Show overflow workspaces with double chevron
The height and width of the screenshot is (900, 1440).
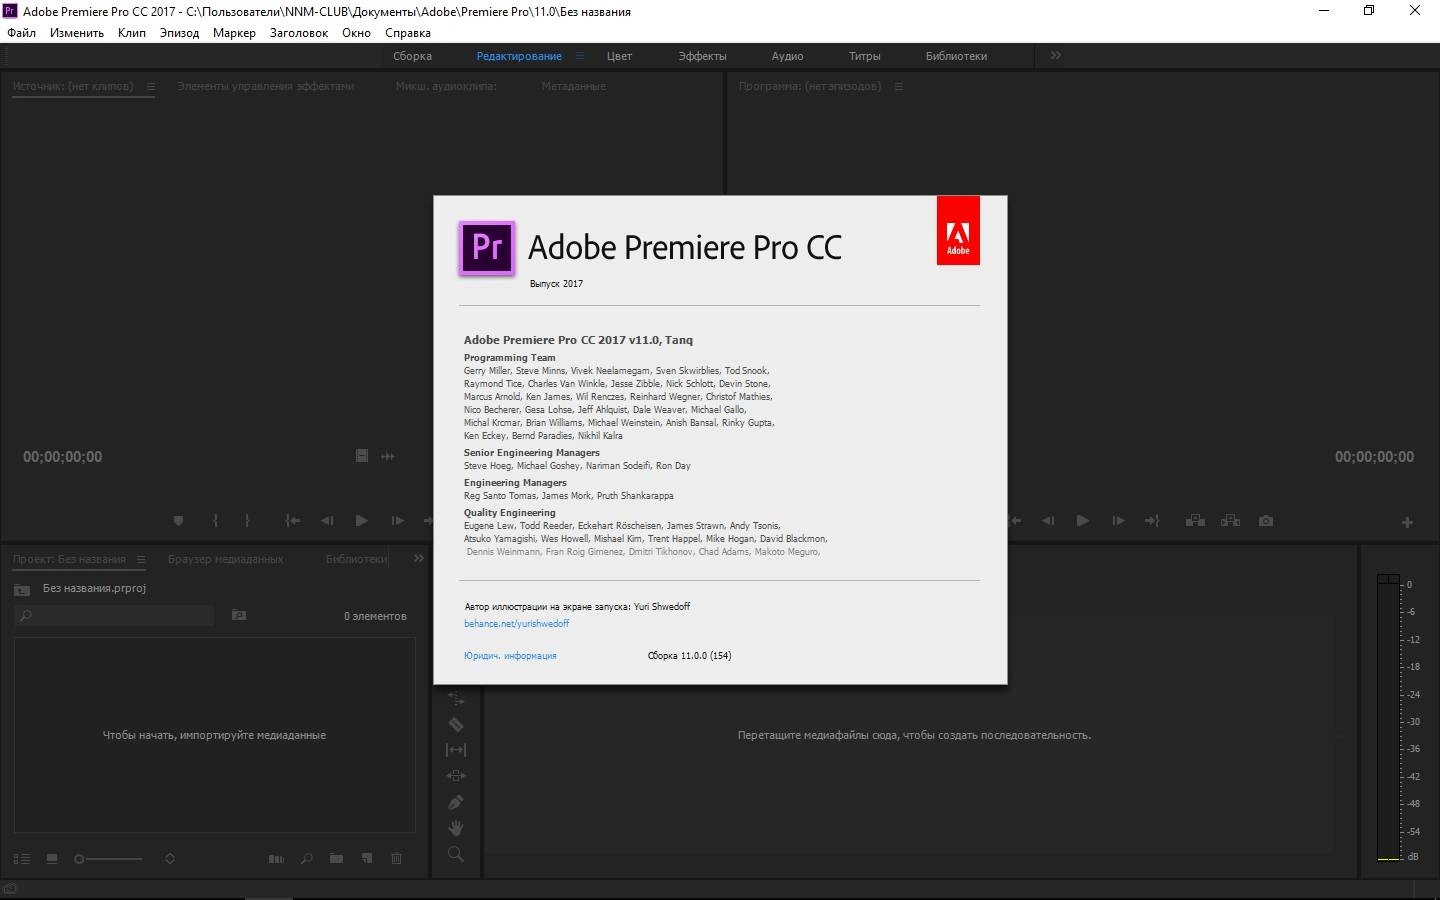tap(1056, 56)
